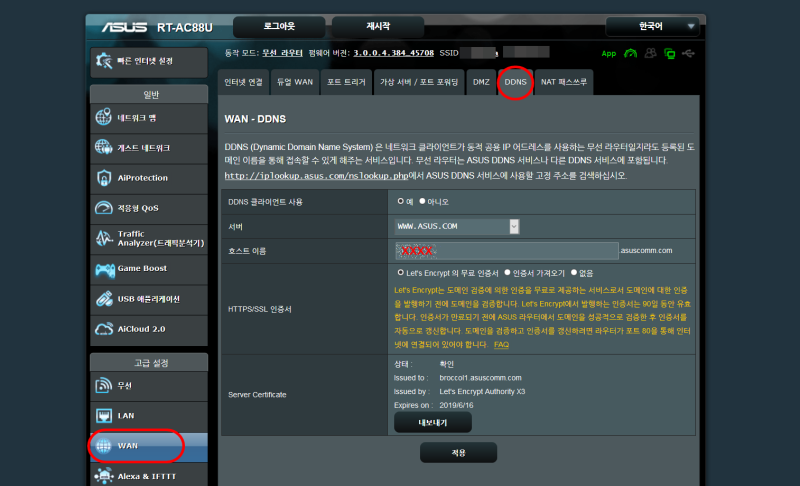Screen dimensions: 800x486
Task: Open the WAN globe icon
Action: click(104, 446)
